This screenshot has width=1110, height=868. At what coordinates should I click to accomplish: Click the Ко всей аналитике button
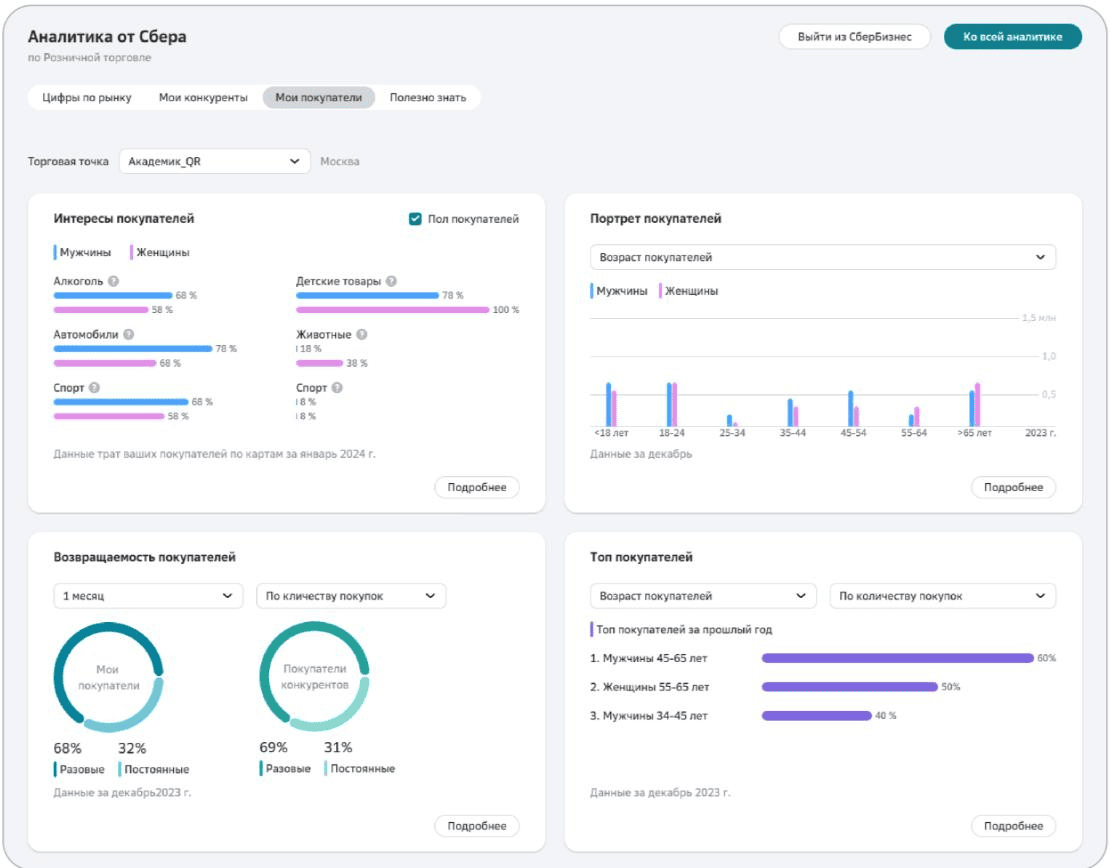(x=1012, y=37)
